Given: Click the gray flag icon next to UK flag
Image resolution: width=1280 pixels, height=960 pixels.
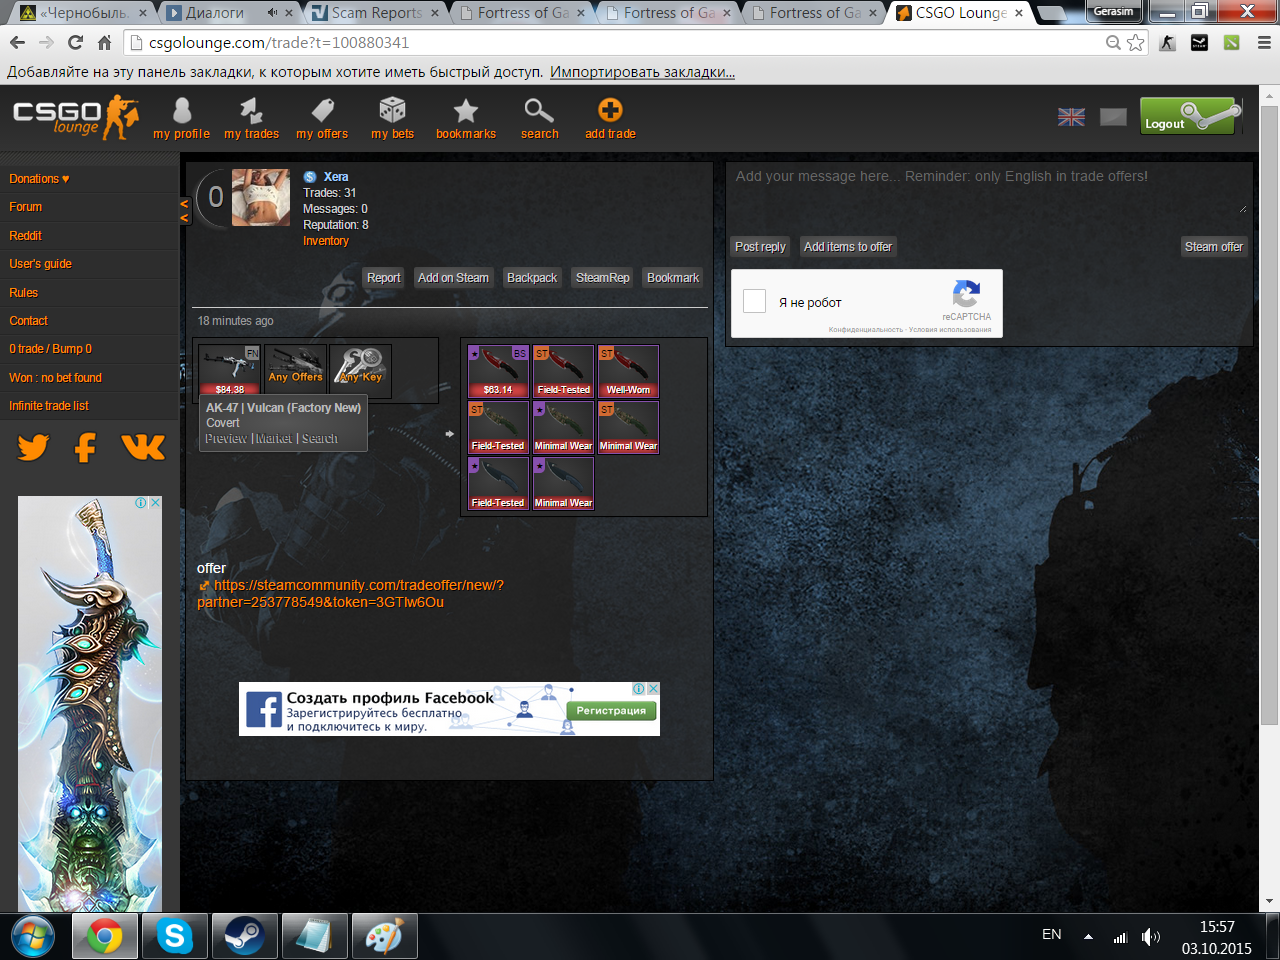Looking at the screenshot, I should (x=1113, y=117).
